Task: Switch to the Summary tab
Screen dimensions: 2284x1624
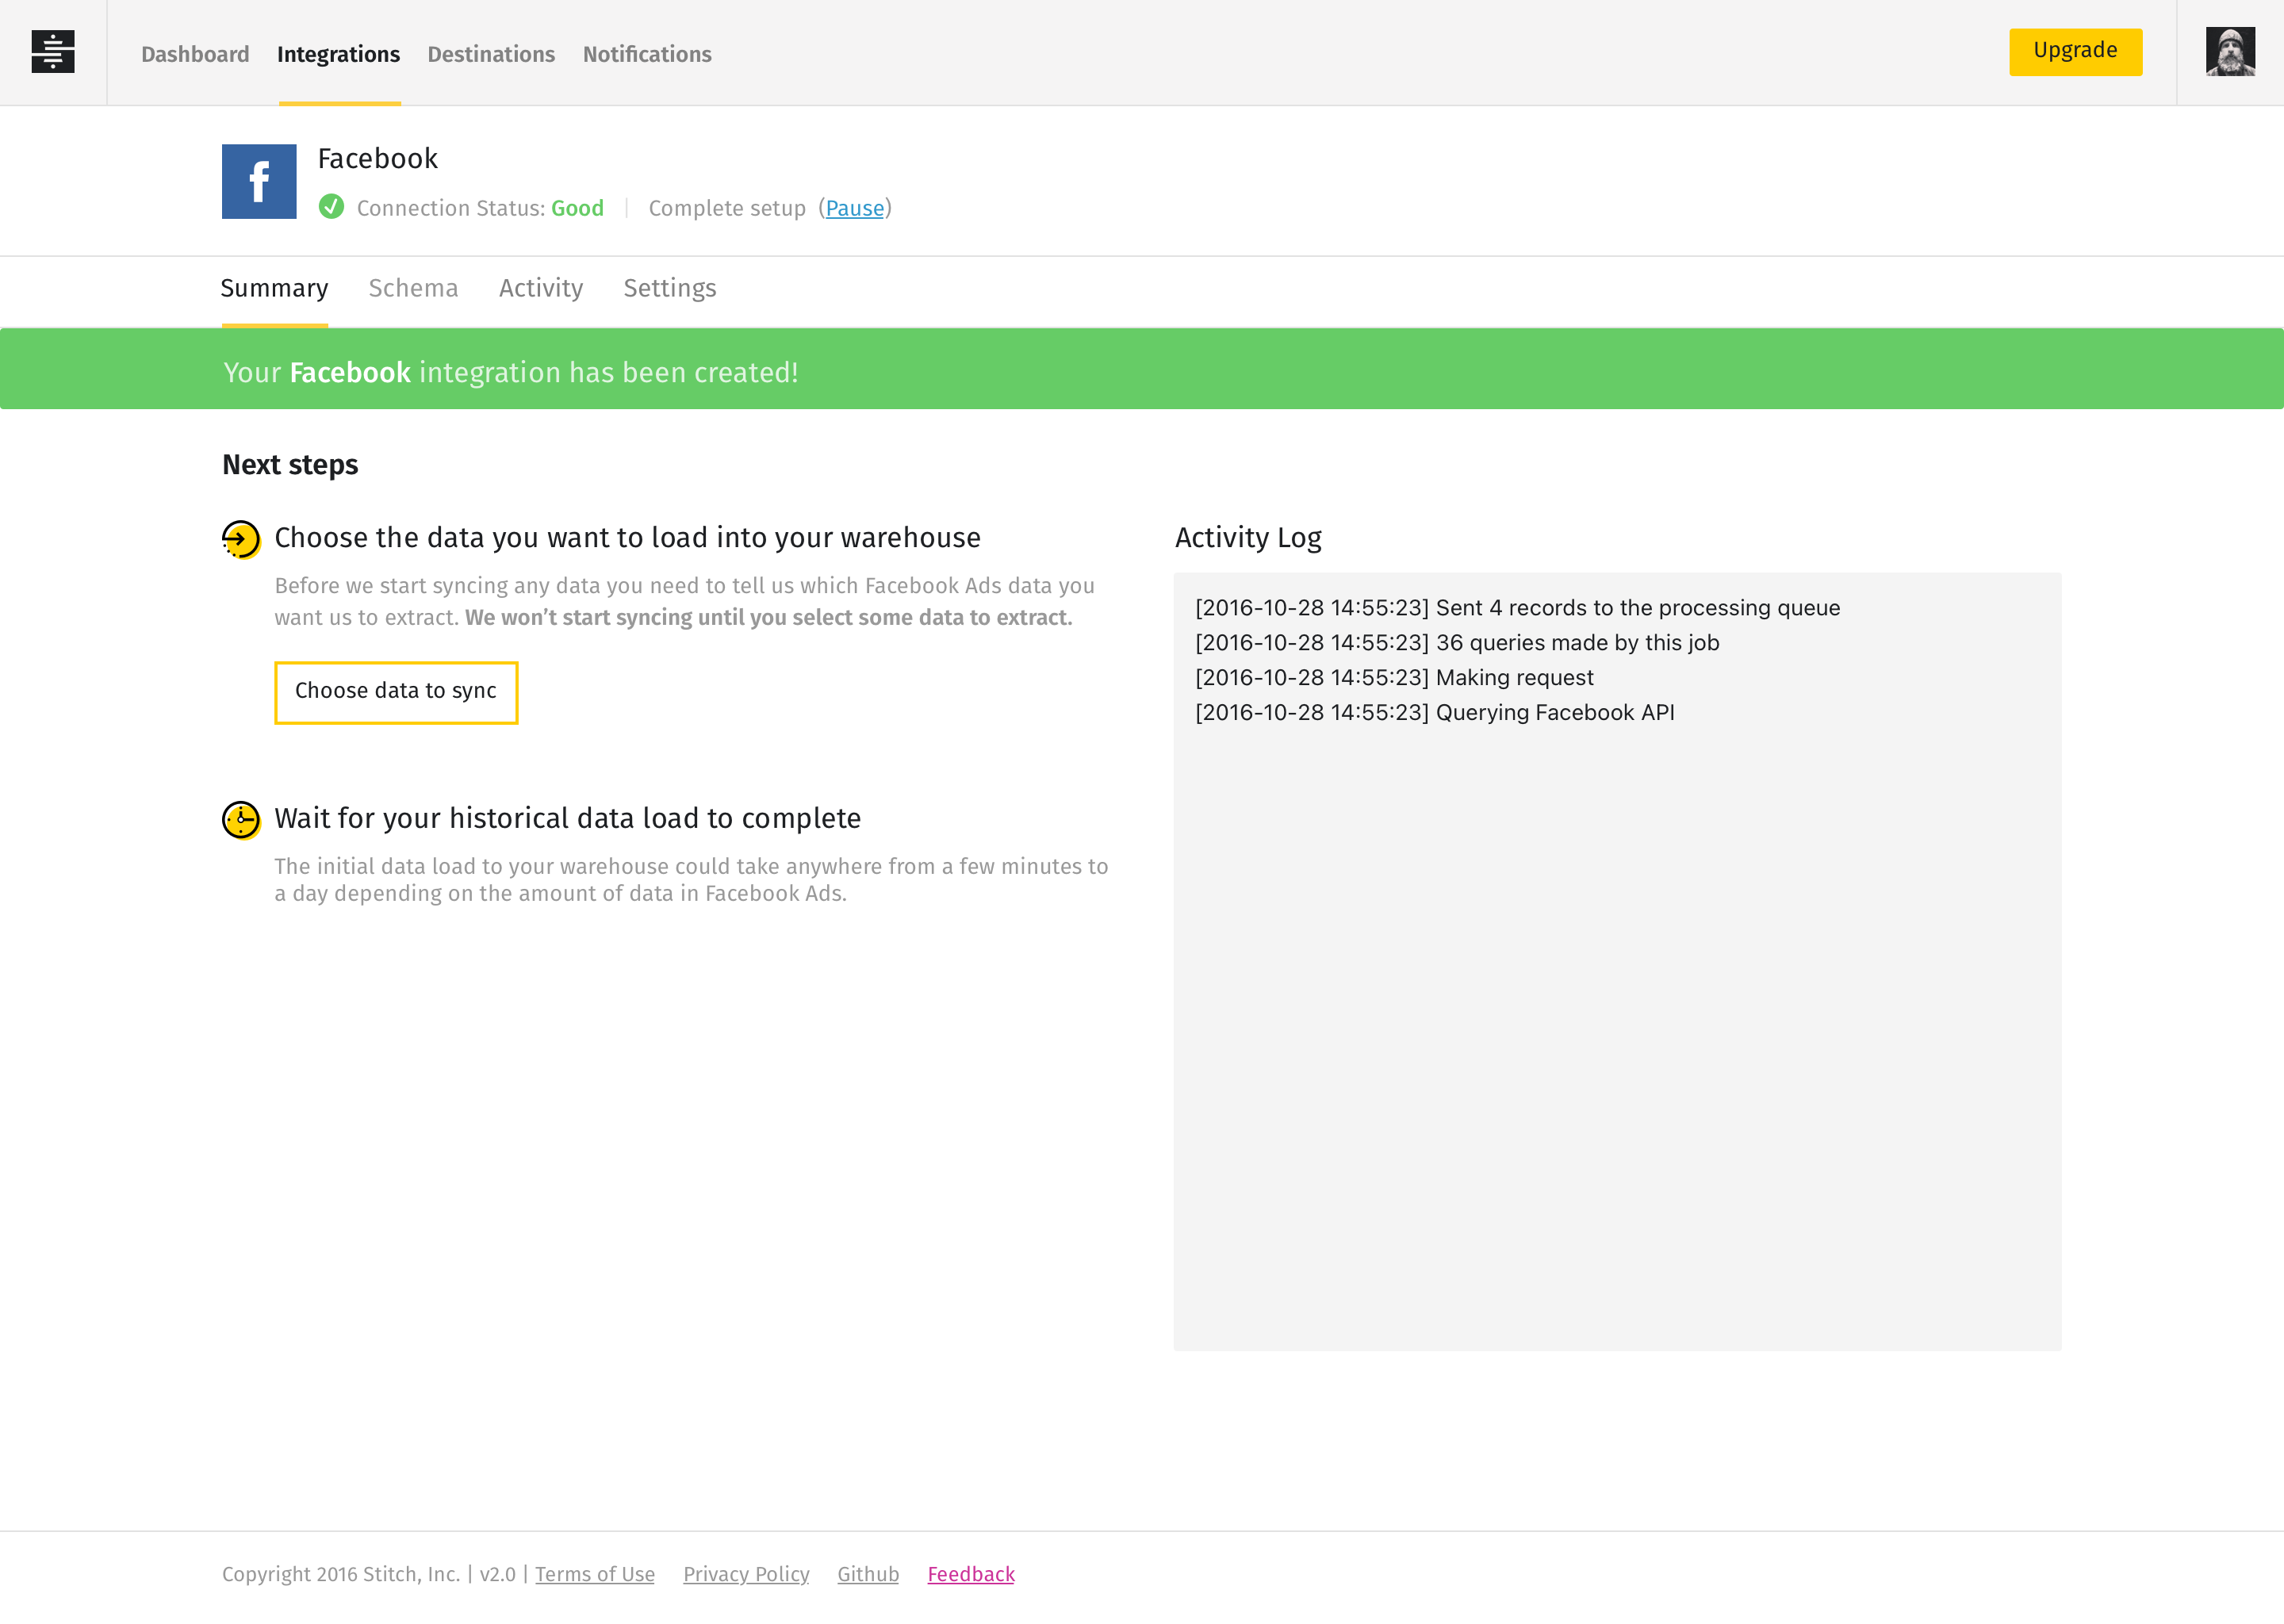Action: coord(274,289)
